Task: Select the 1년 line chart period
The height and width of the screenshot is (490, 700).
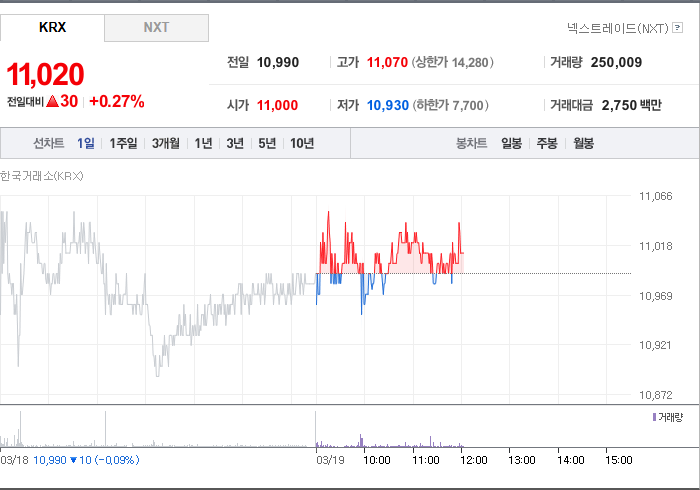Action: tap(204, 143)
